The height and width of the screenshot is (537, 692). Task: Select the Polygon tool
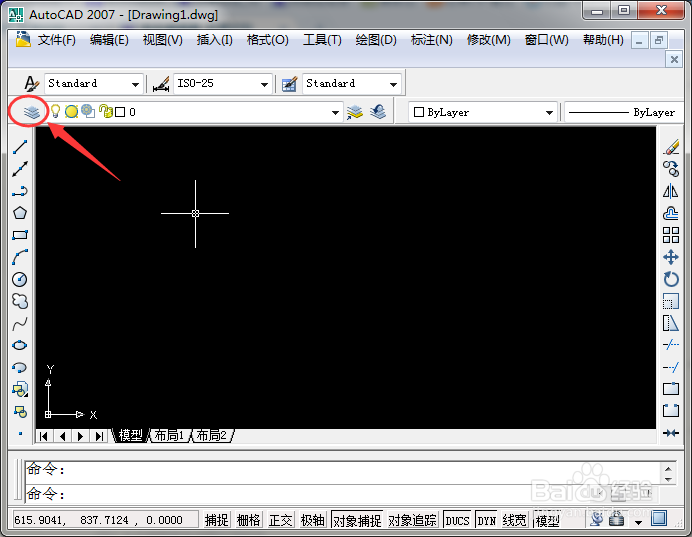pyautogui.click(x=20, y=213)
